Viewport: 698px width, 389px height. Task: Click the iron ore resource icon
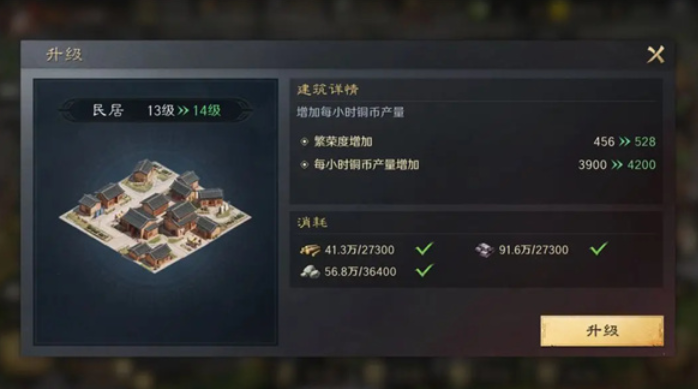[484, 250]
